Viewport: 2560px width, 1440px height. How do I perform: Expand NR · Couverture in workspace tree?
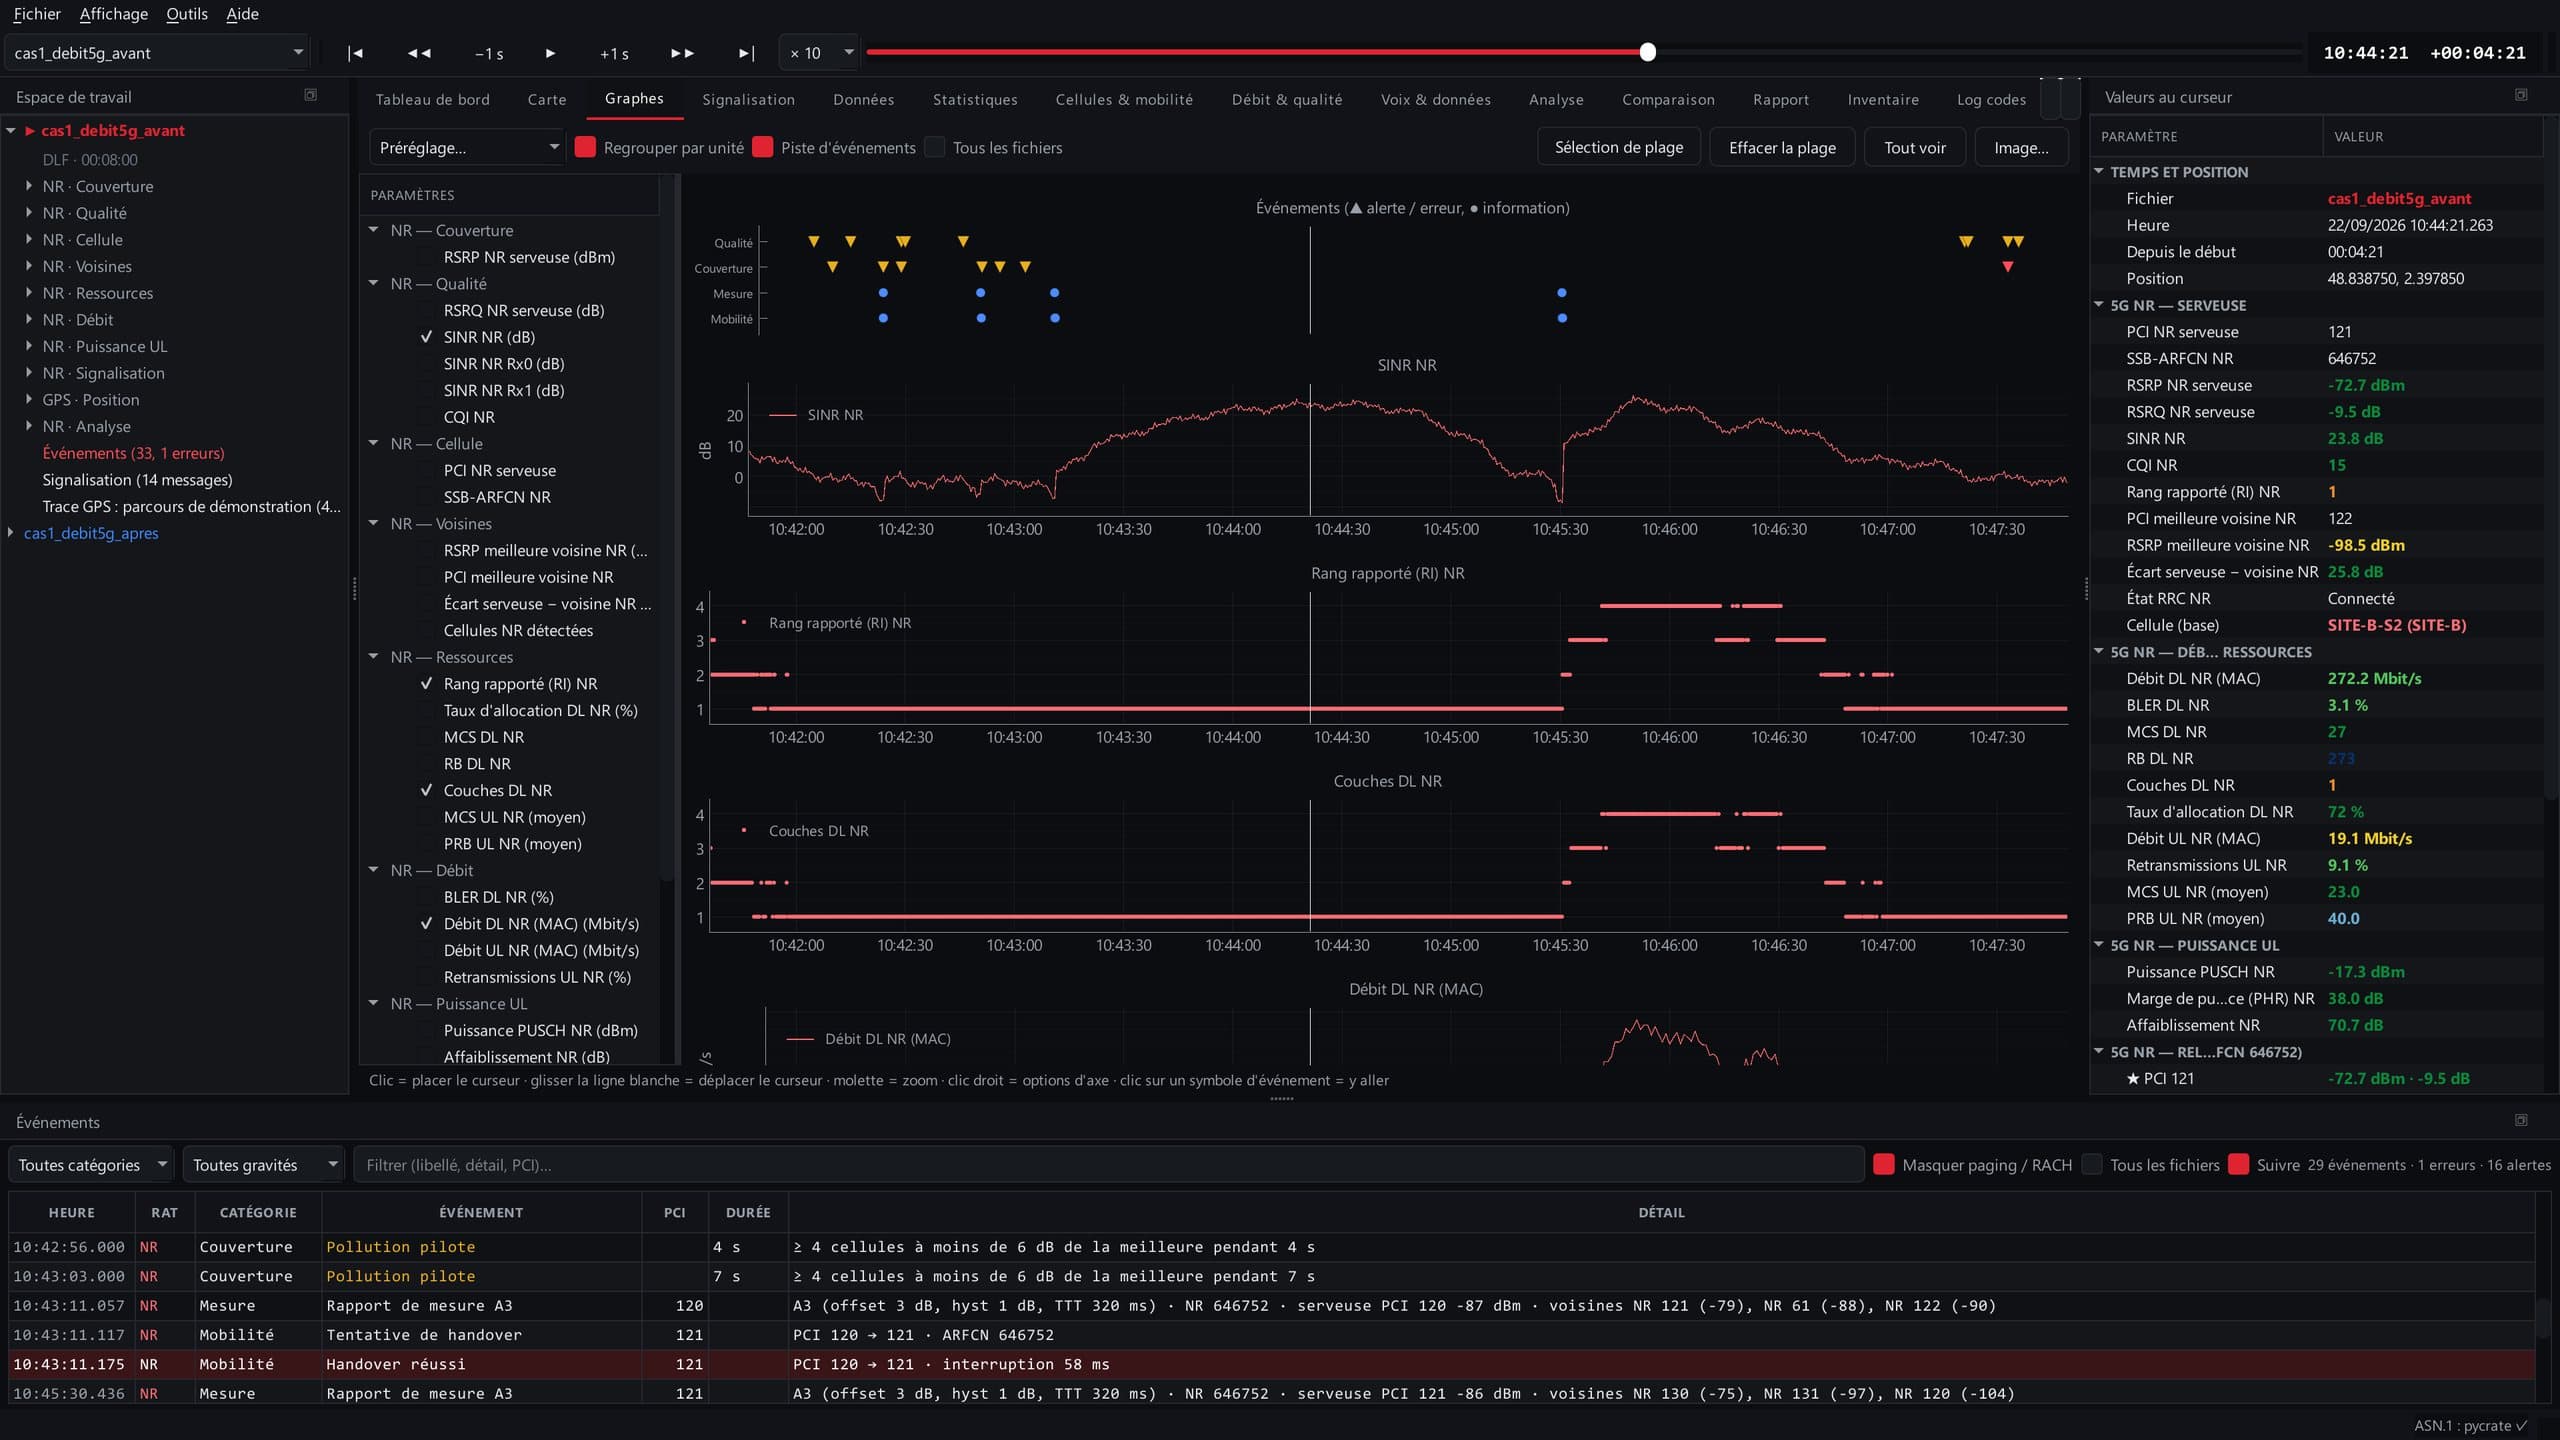[29, 186]
